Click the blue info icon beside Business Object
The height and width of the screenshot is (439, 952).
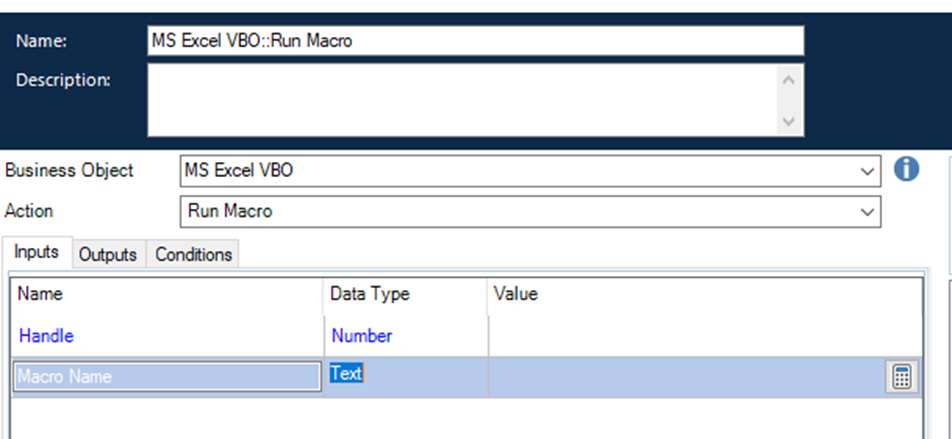click(906, 169)
